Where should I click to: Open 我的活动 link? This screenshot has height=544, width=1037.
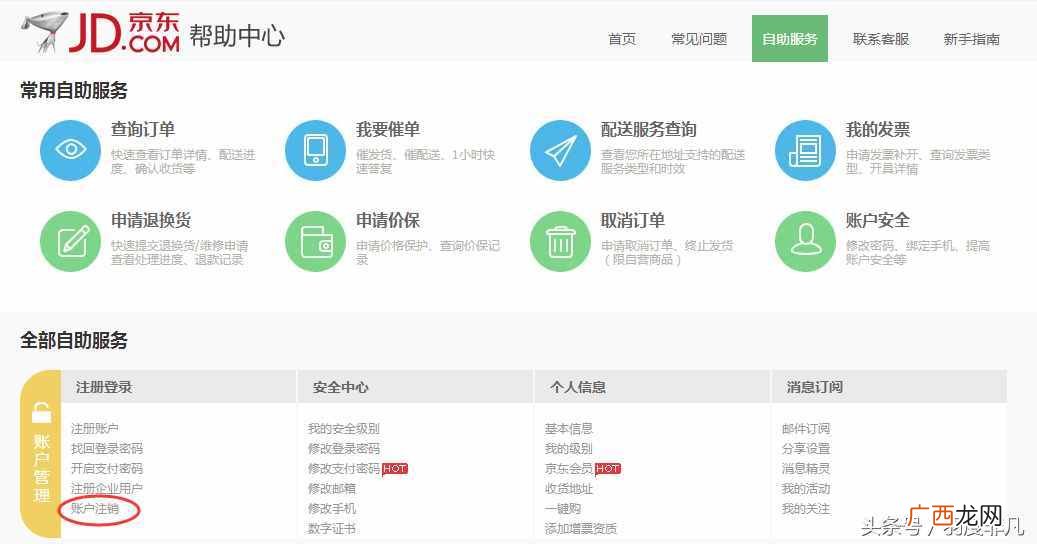(x=806, y=488)
